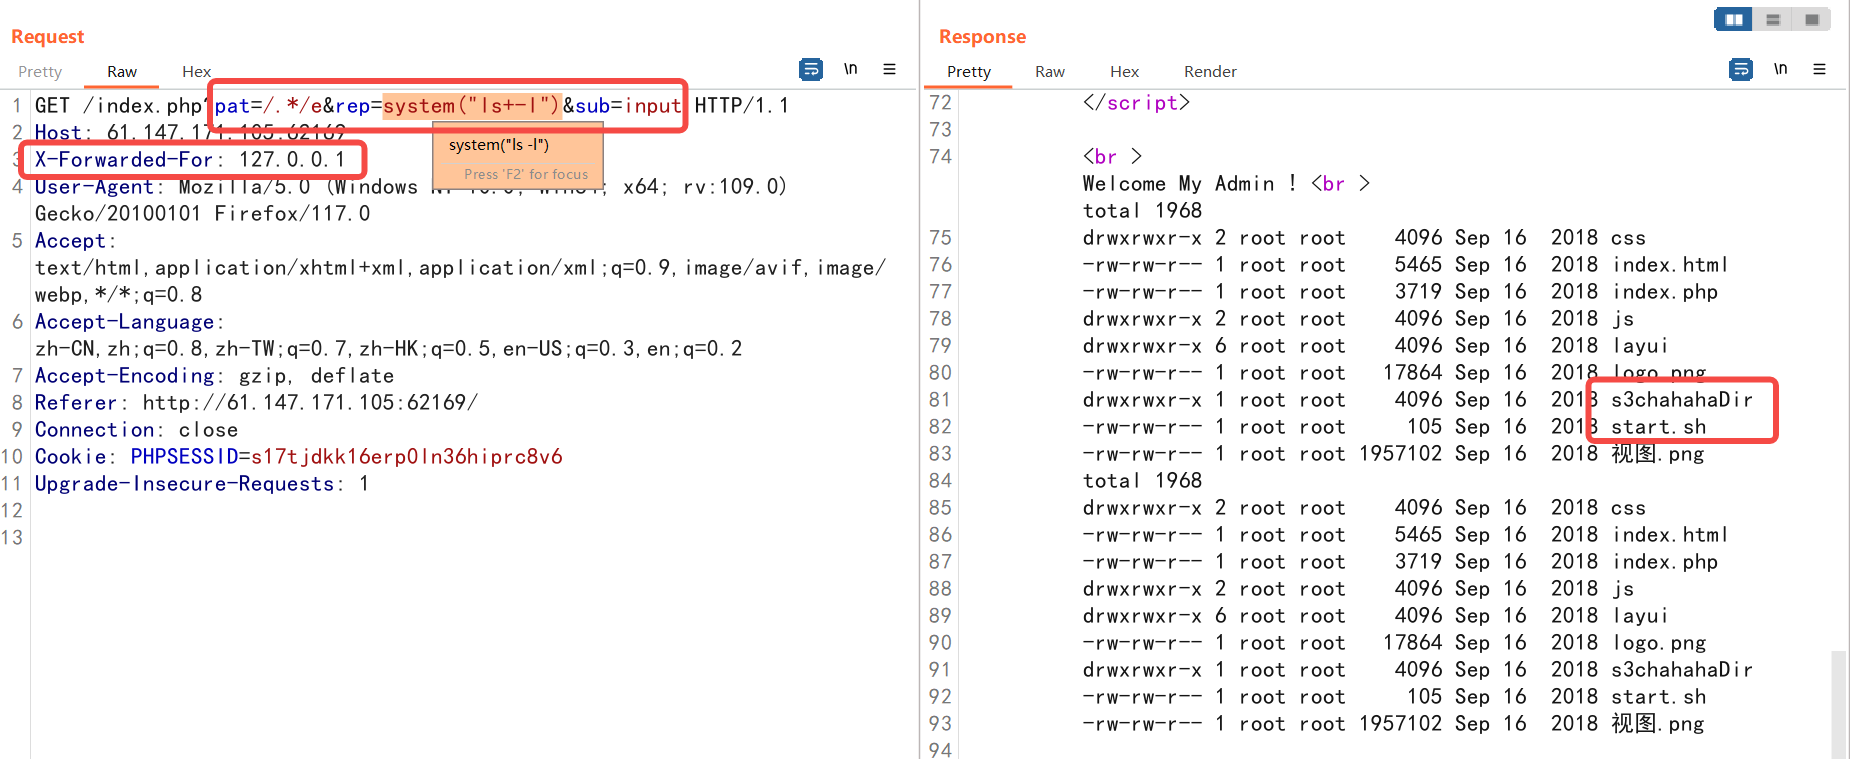Image resolution: width=1850 pixels, height=759 pixels.
Task: Click the User-Agent header name
Action: [95, 187]
